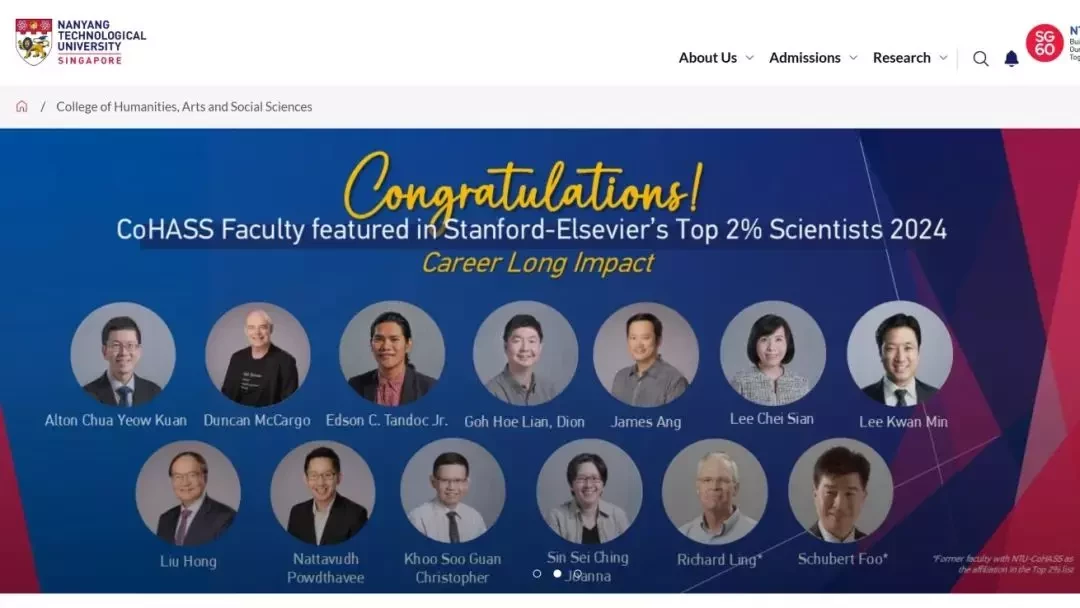Viewport: 1080px width, 608px height.
Task: Click the name "James Ang"
Action: pos(646,421)
